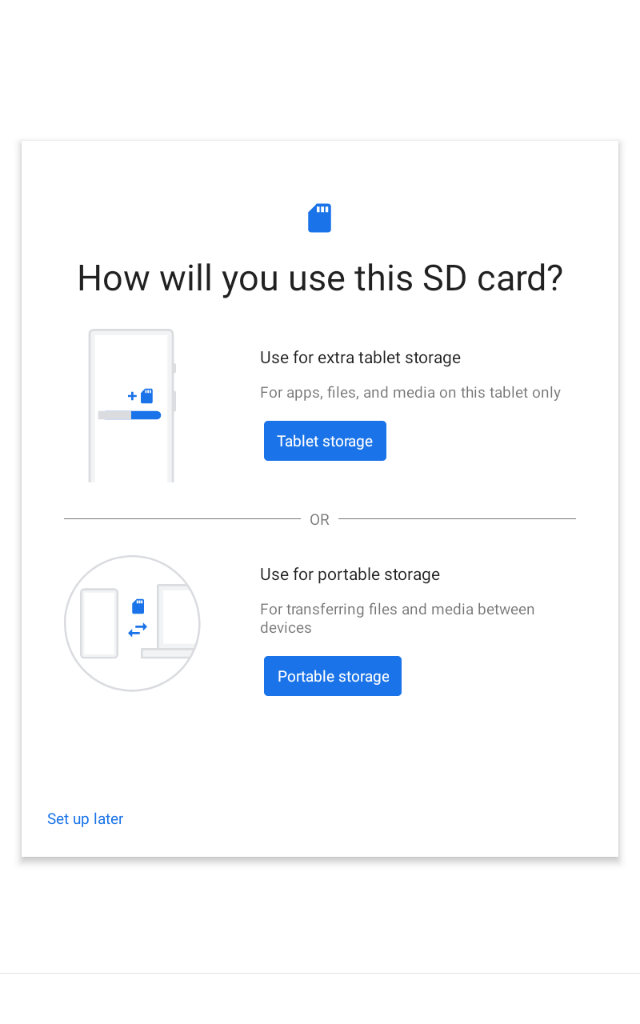Viewport: 640px width, 1024px height.
Task: Click the small SD card icon inside the tablet illustration
Action: [x=147, y=396]
